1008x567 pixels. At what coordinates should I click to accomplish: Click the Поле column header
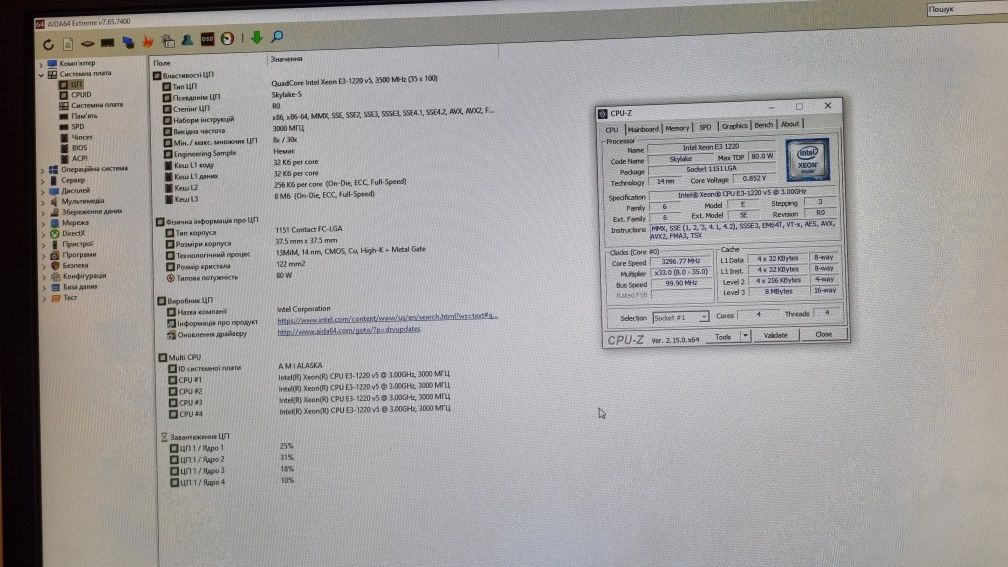pos(162,63)
